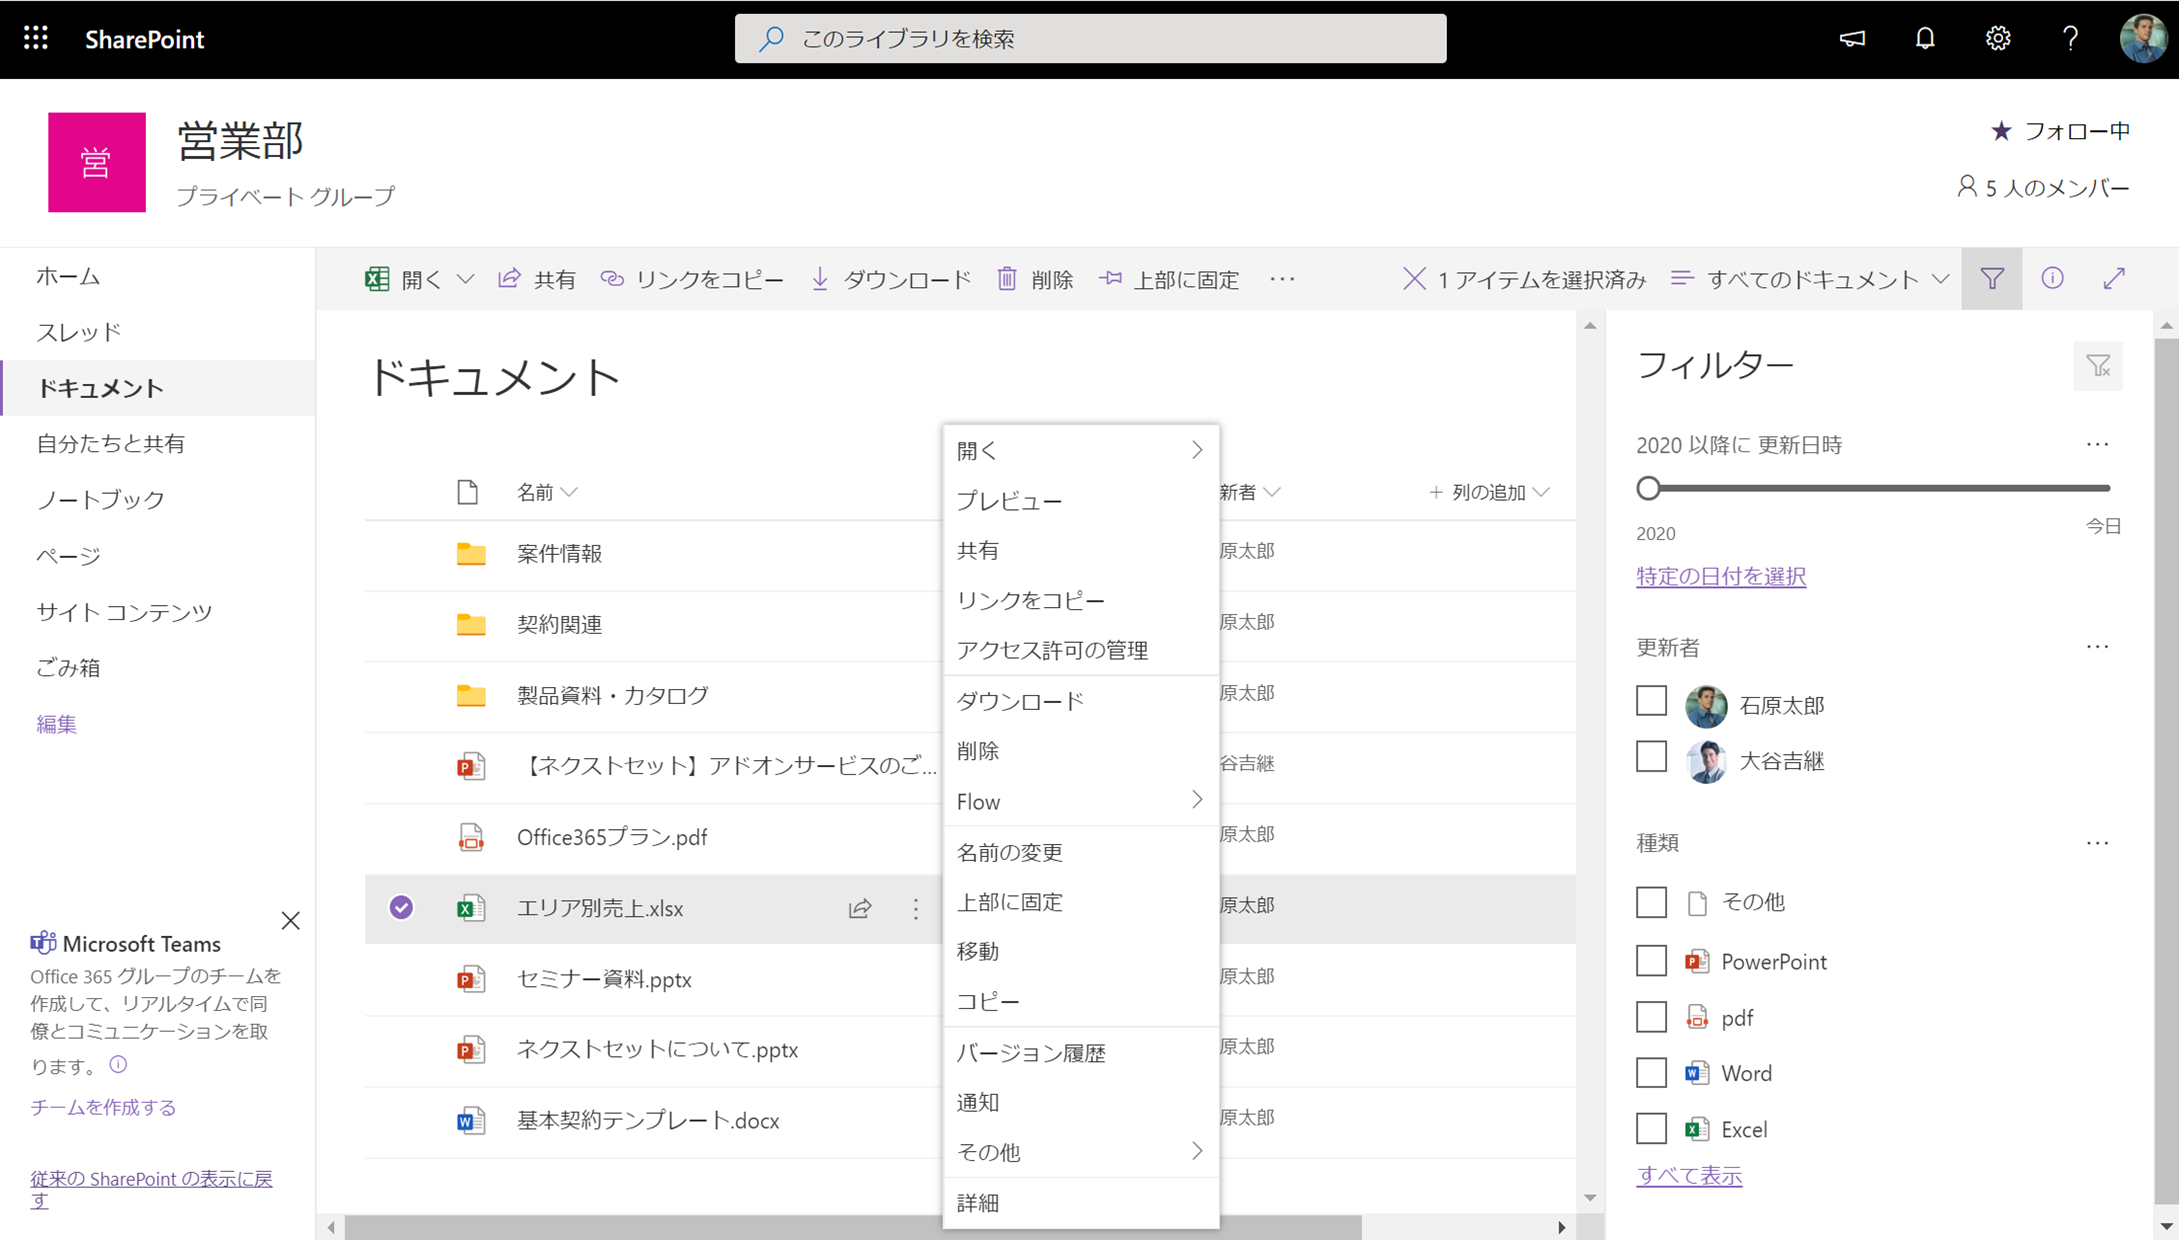The height and width of the screenshot is (1240, 2179).
Task: Expand the 開く dropdown chevron in toolbar
Action: (x=466, y=279)
